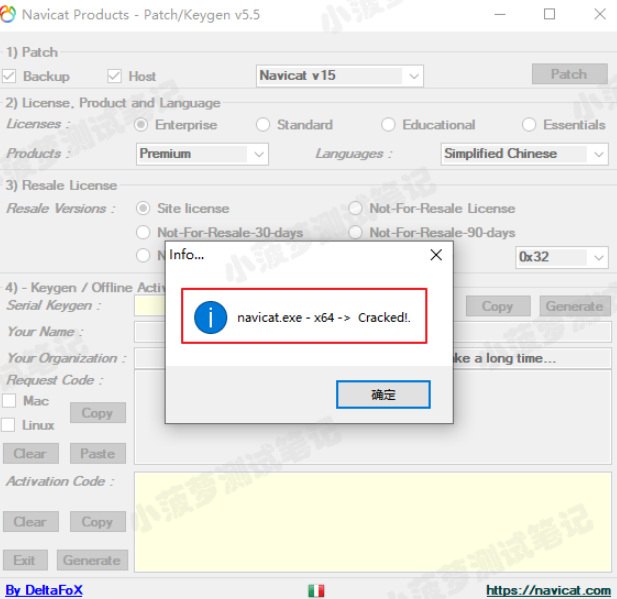The height and width of the screenshot is (599, 617).
Task: Clear the Request Code
Action: [31, 453]
